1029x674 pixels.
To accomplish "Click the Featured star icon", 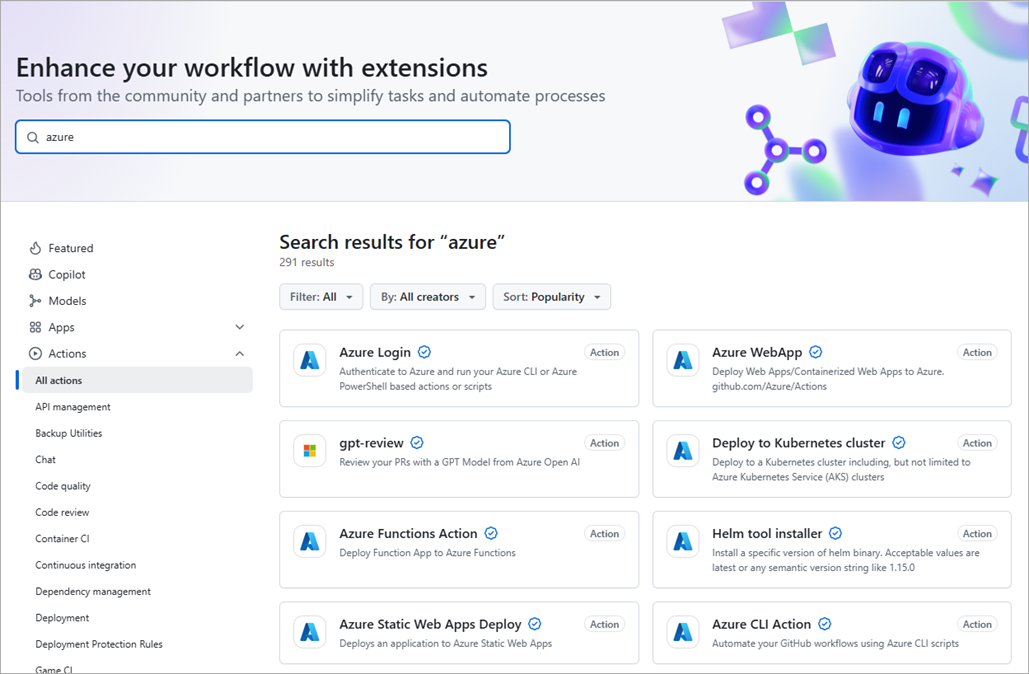I will pos(36,248).
